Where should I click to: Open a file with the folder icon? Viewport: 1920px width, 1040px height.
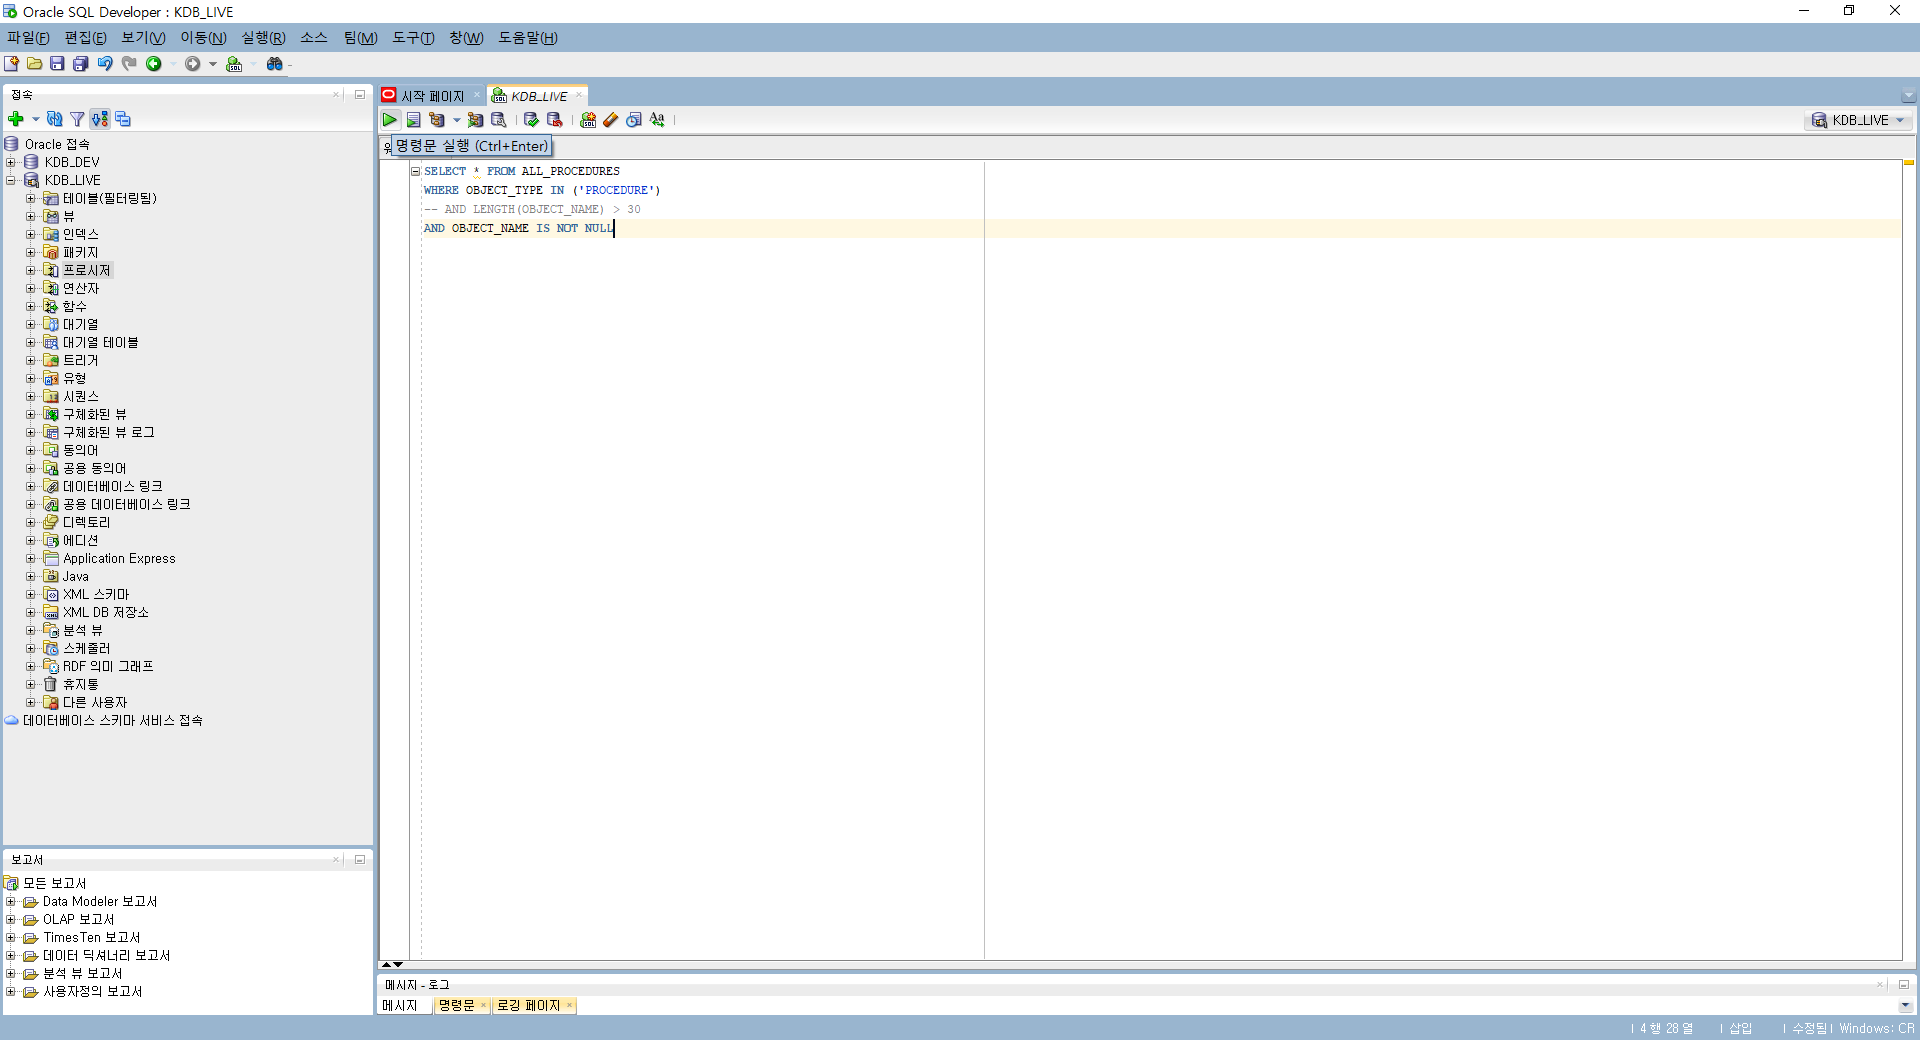click(35, 64)
